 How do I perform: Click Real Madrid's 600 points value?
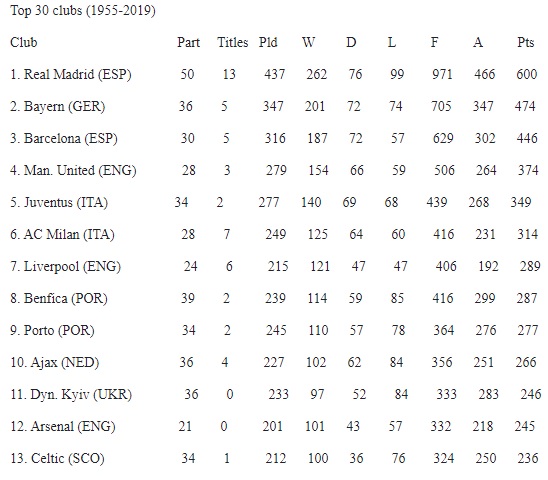tap(527, 74)
